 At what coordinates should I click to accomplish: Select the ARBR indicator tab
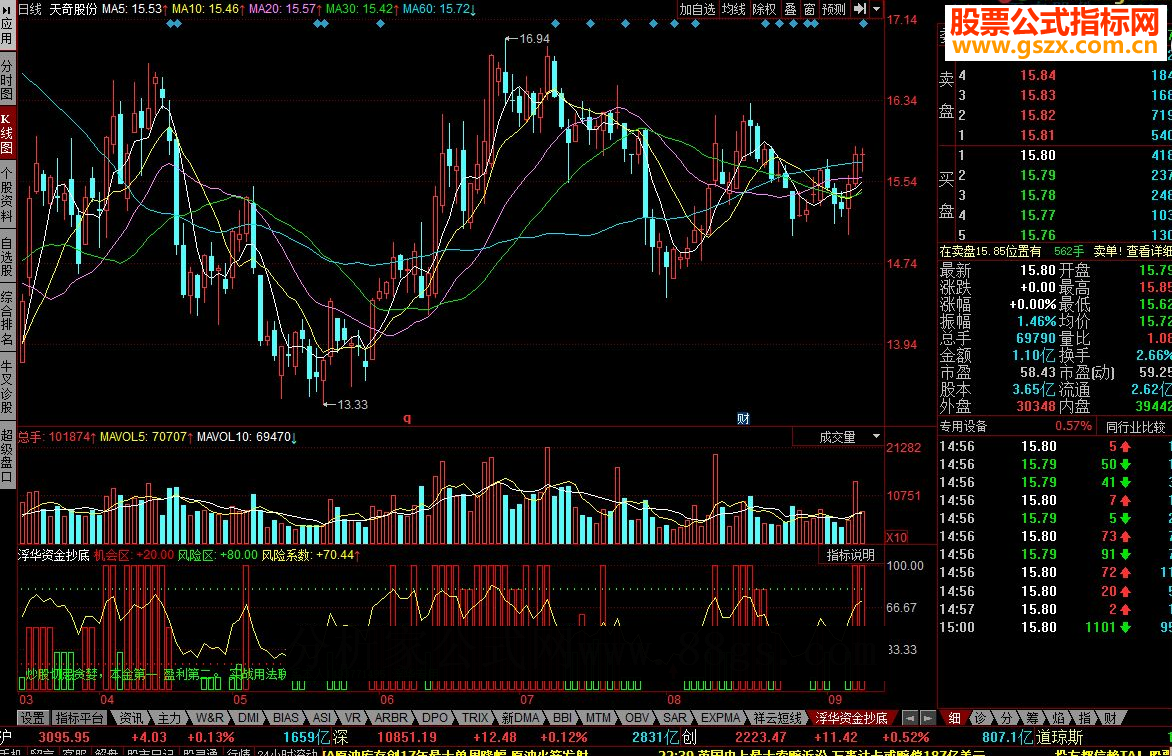click(x=392, y=718)
